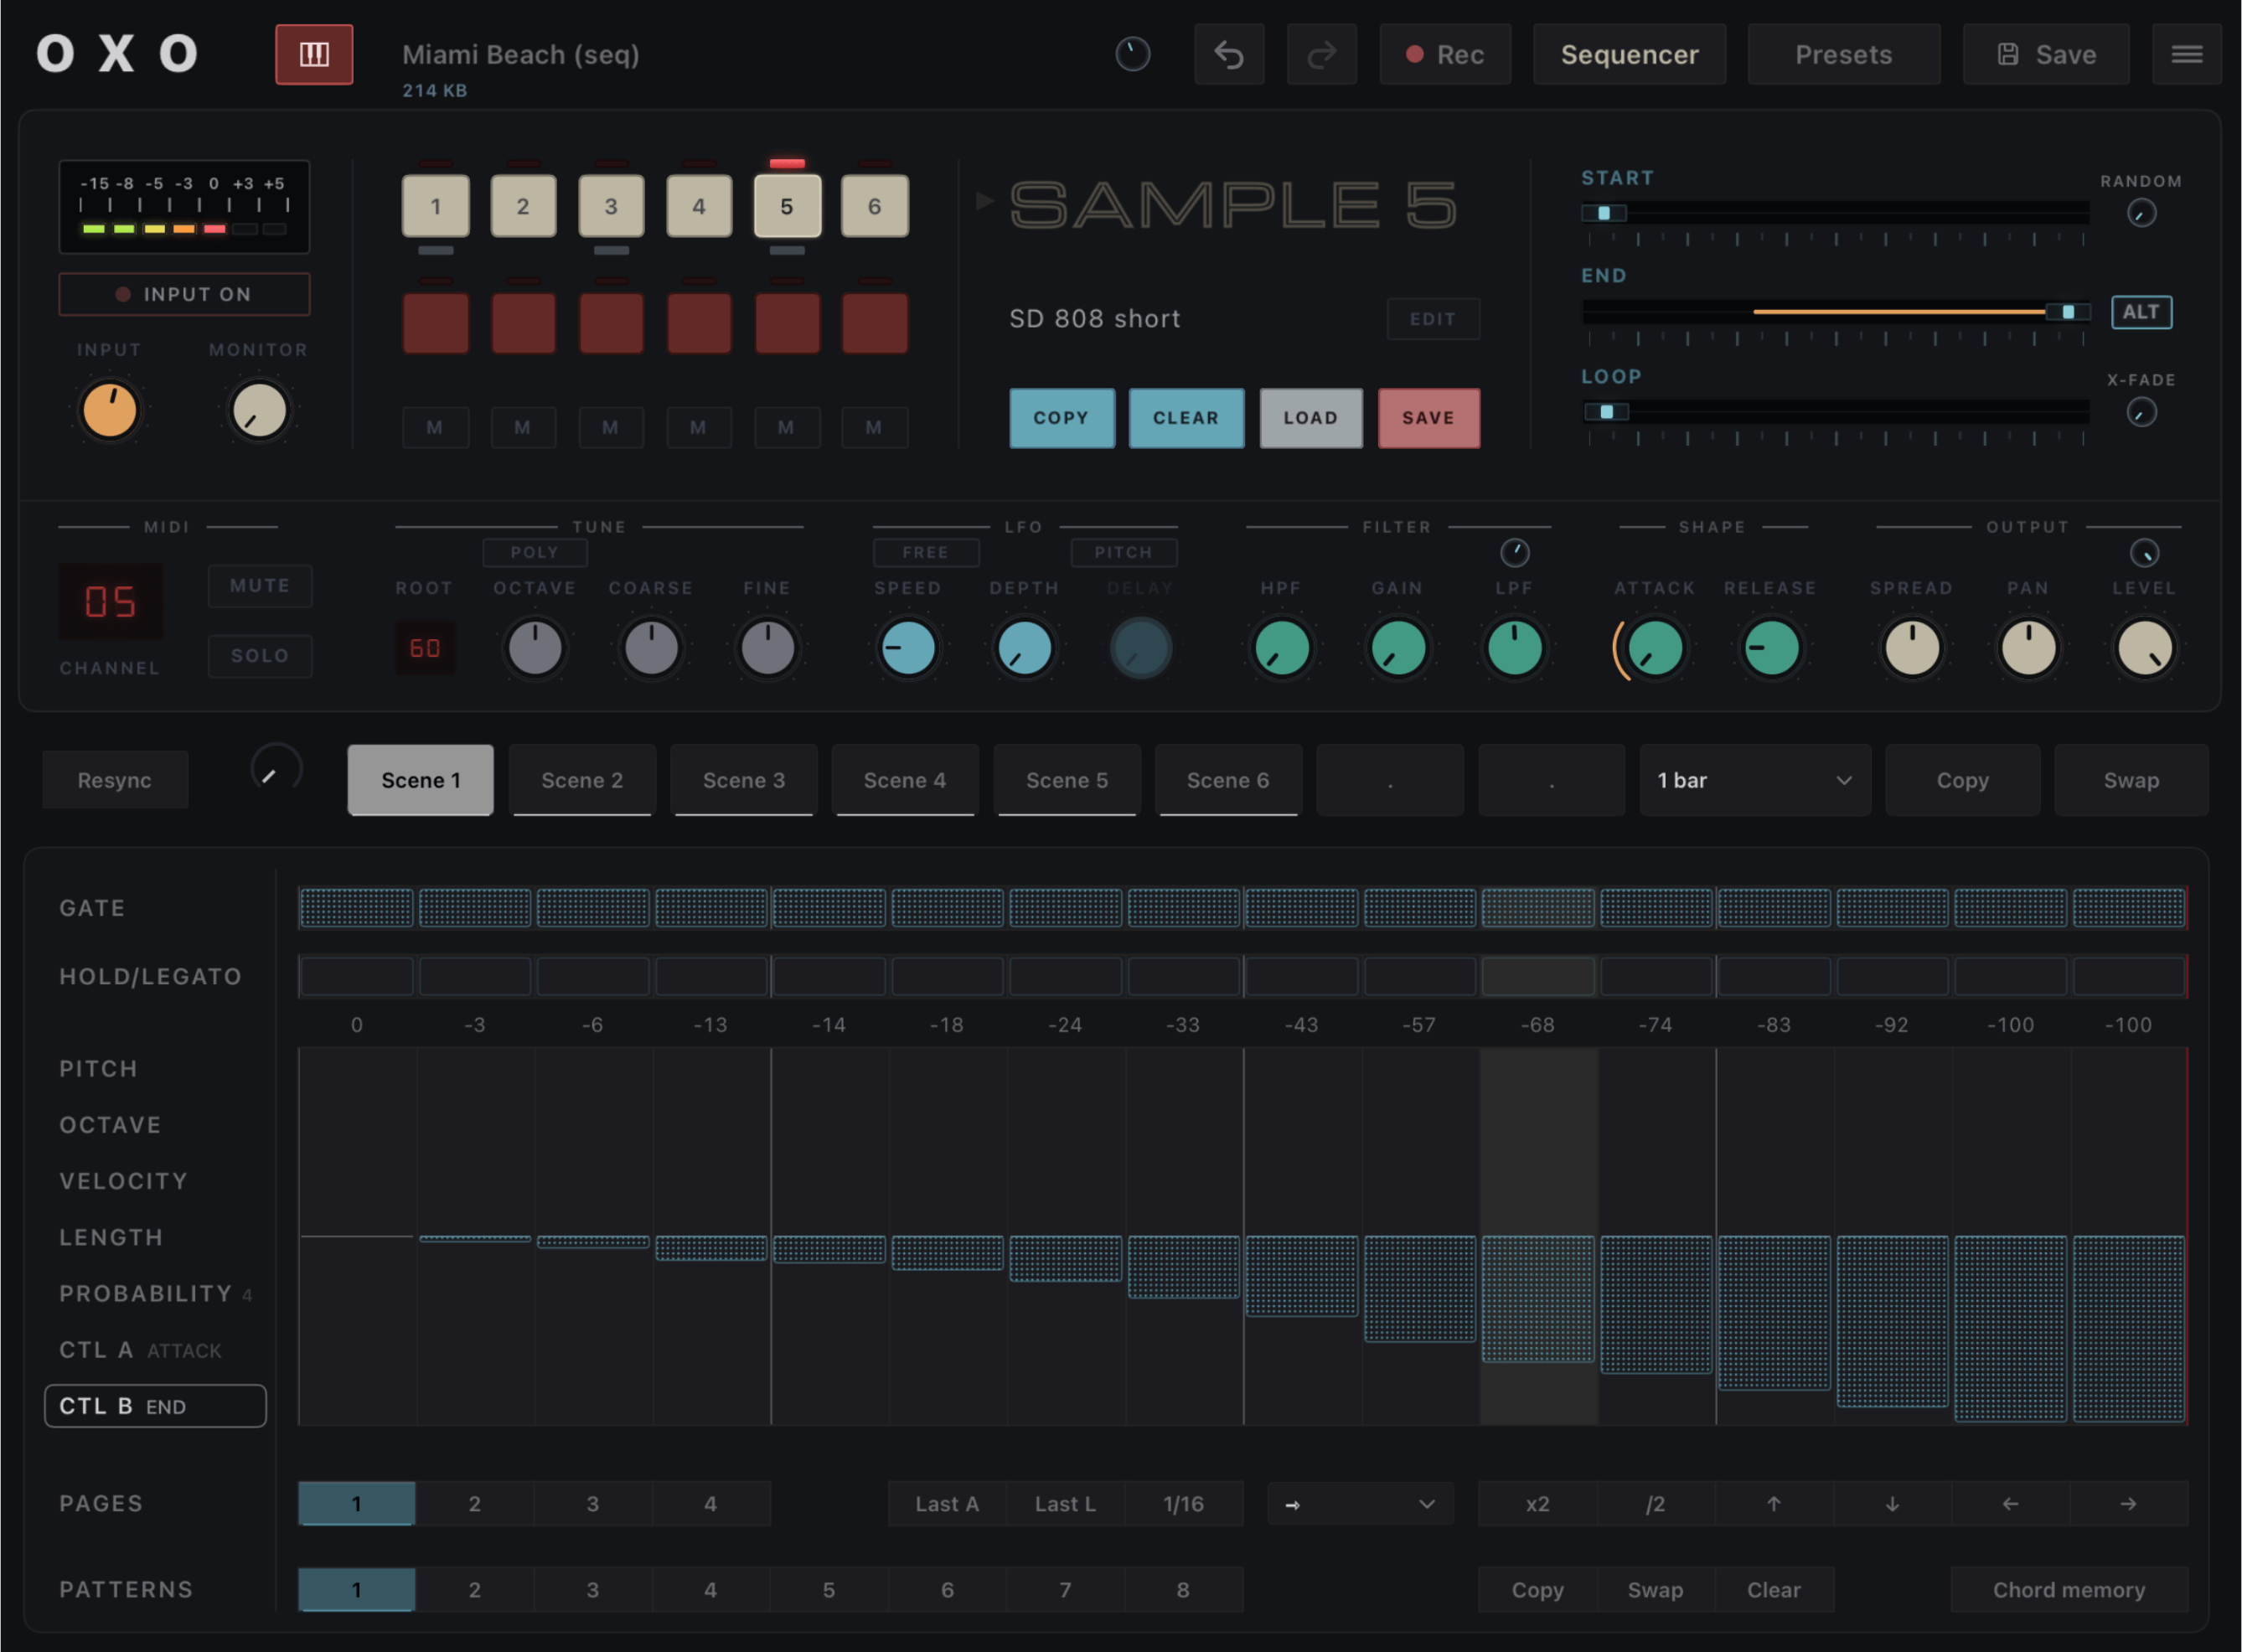Viewport: 2242px width, 1652px height.
Task: Click the knob next to Resync
Action: point(276,770)
